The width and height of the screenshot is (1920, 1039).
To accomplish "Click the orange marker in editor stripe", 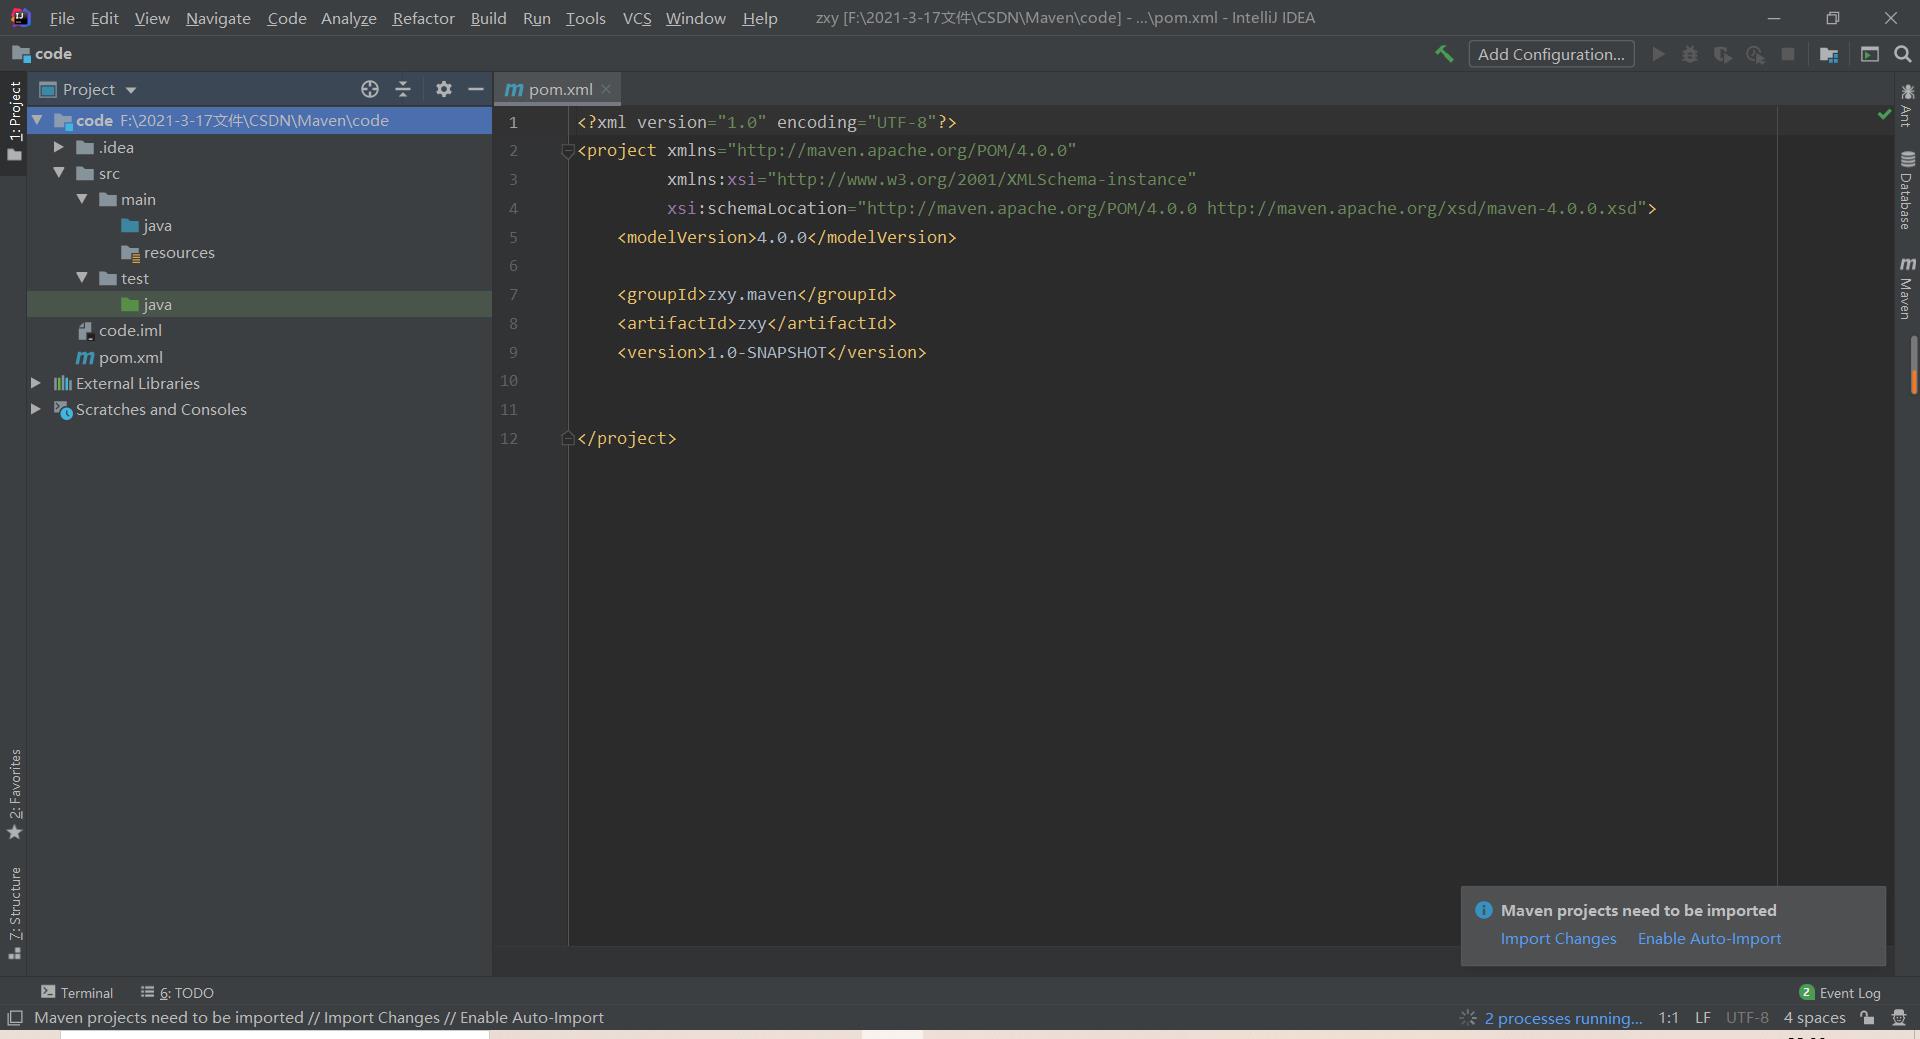I will (x=1913, y=381).
